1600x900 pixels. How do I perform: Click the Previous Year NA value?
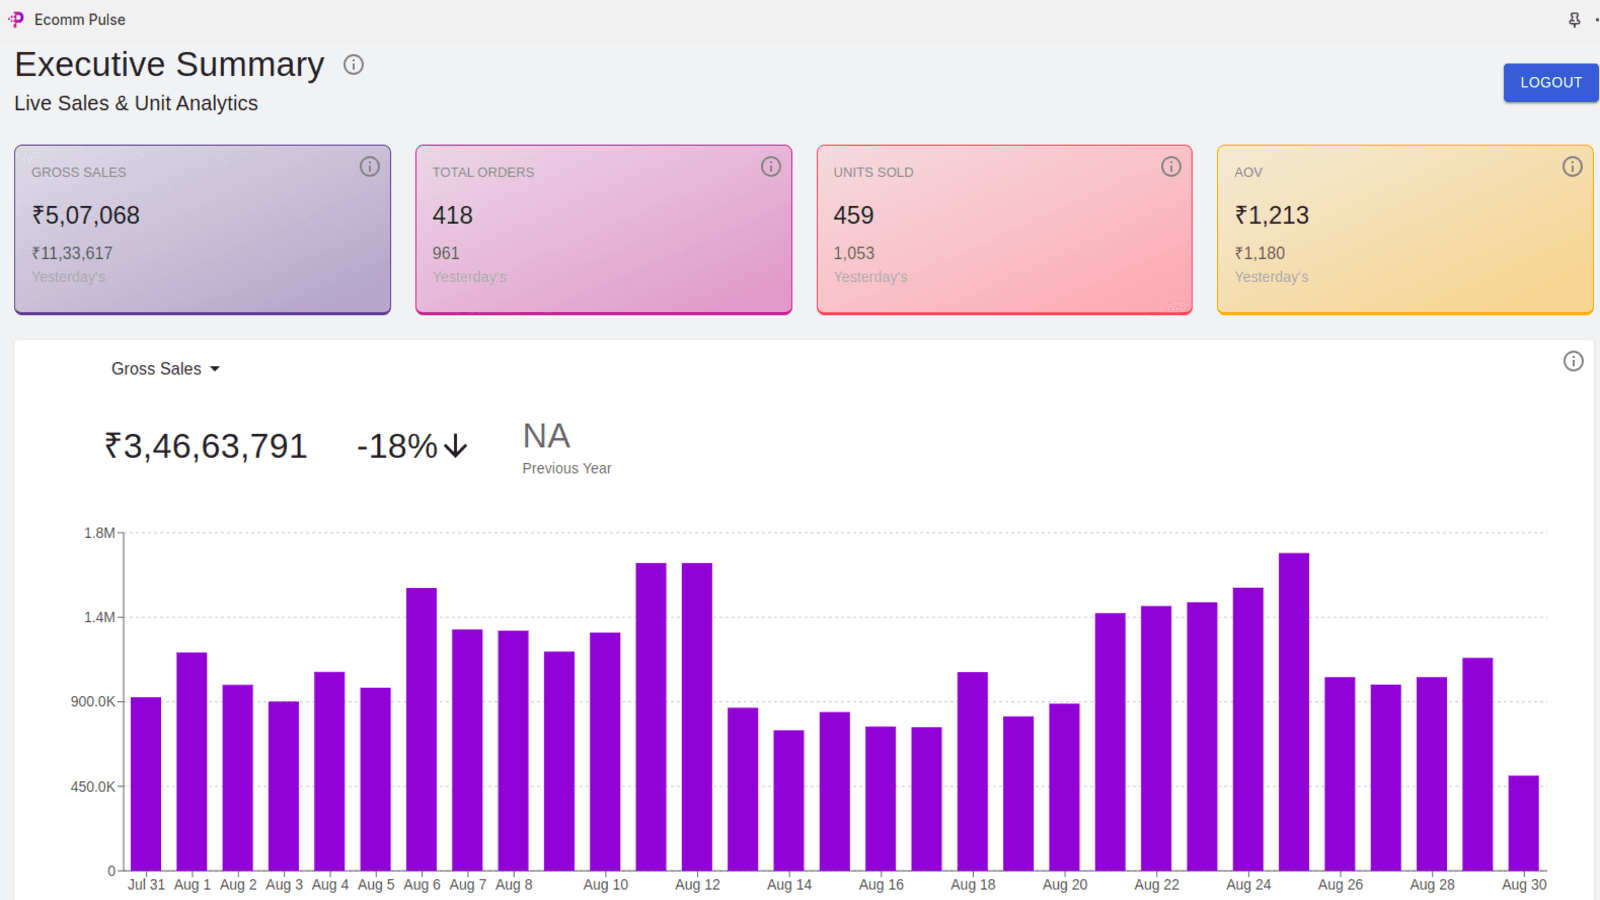click(546, 436)
